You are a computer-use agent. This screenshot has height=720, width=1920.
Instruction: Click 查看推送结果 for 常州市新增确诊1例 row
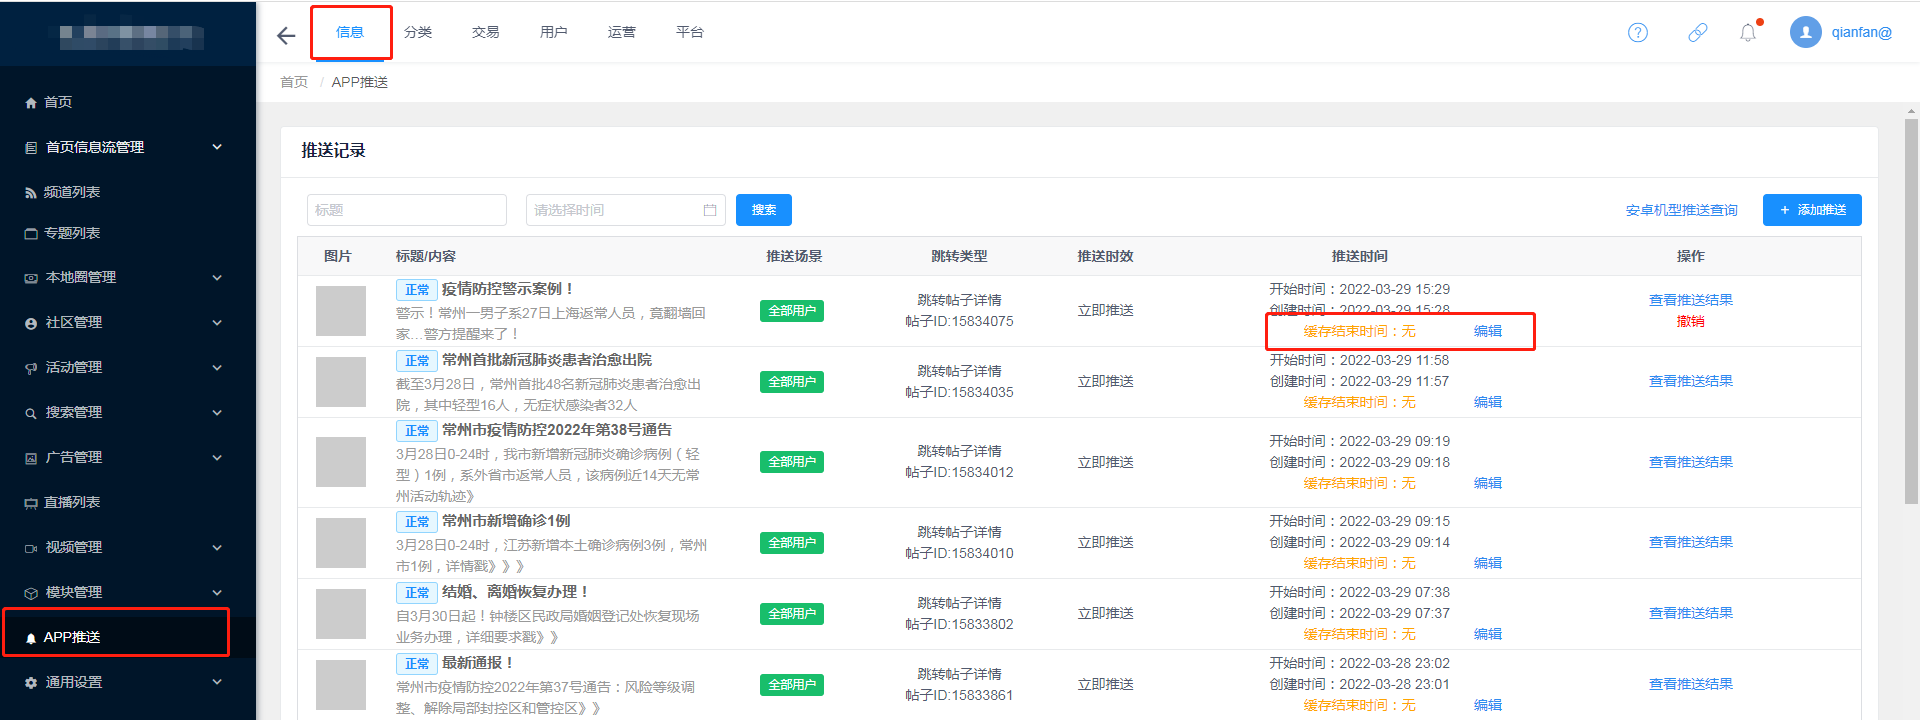[x=1691, y=542]
